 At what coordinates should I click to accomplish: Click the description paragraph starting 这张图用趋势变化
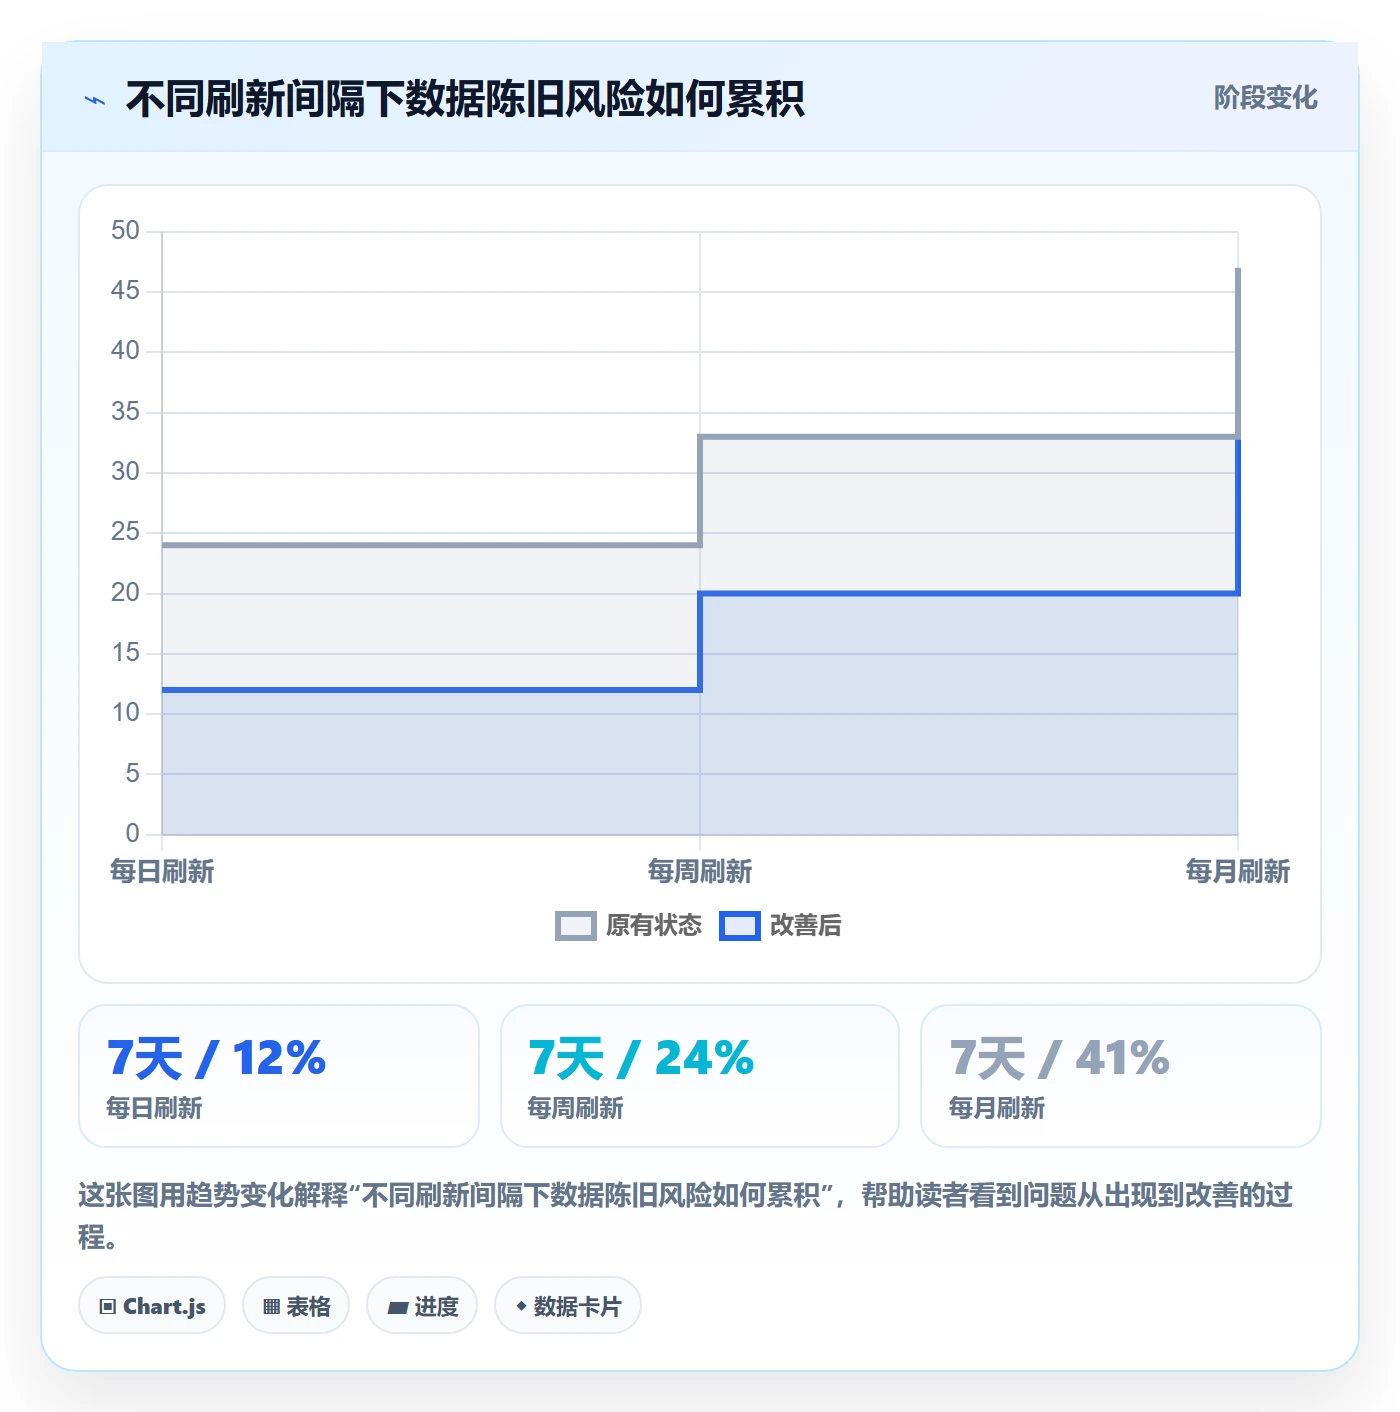[686, 1216]
